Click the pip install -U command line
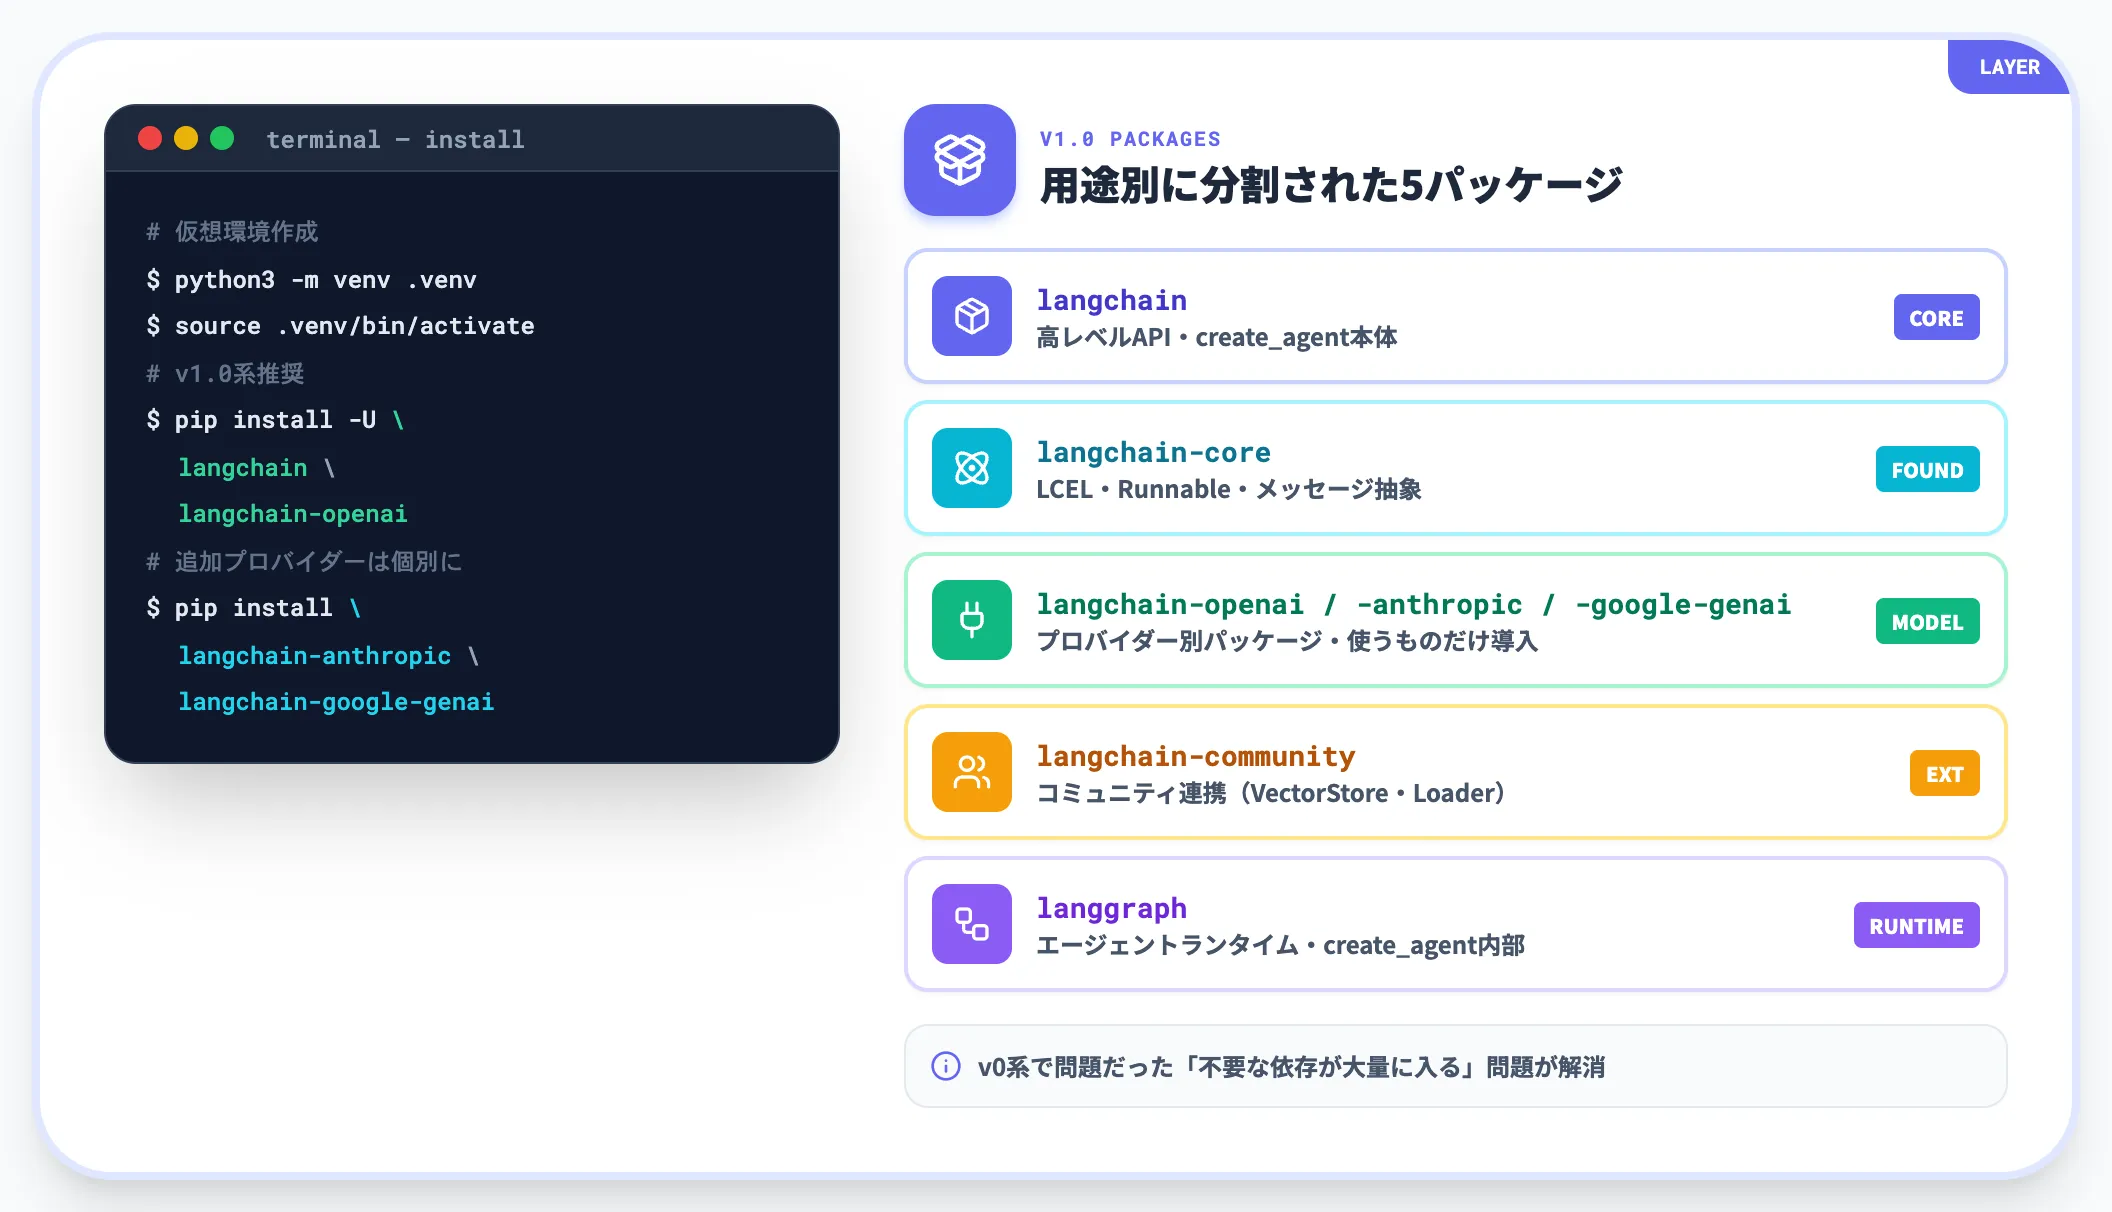This screenshot has height=1212, width=2112. (x=275, y=420)
